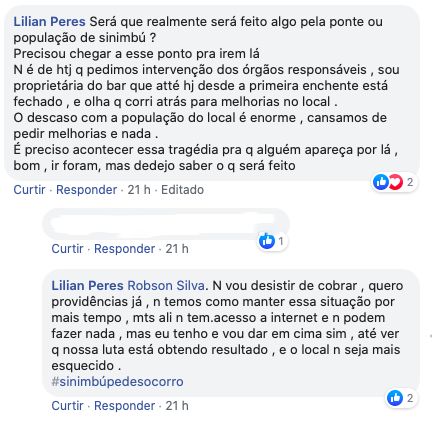Open the #sinimbúpedesocorro hashtag

point(117,382)
